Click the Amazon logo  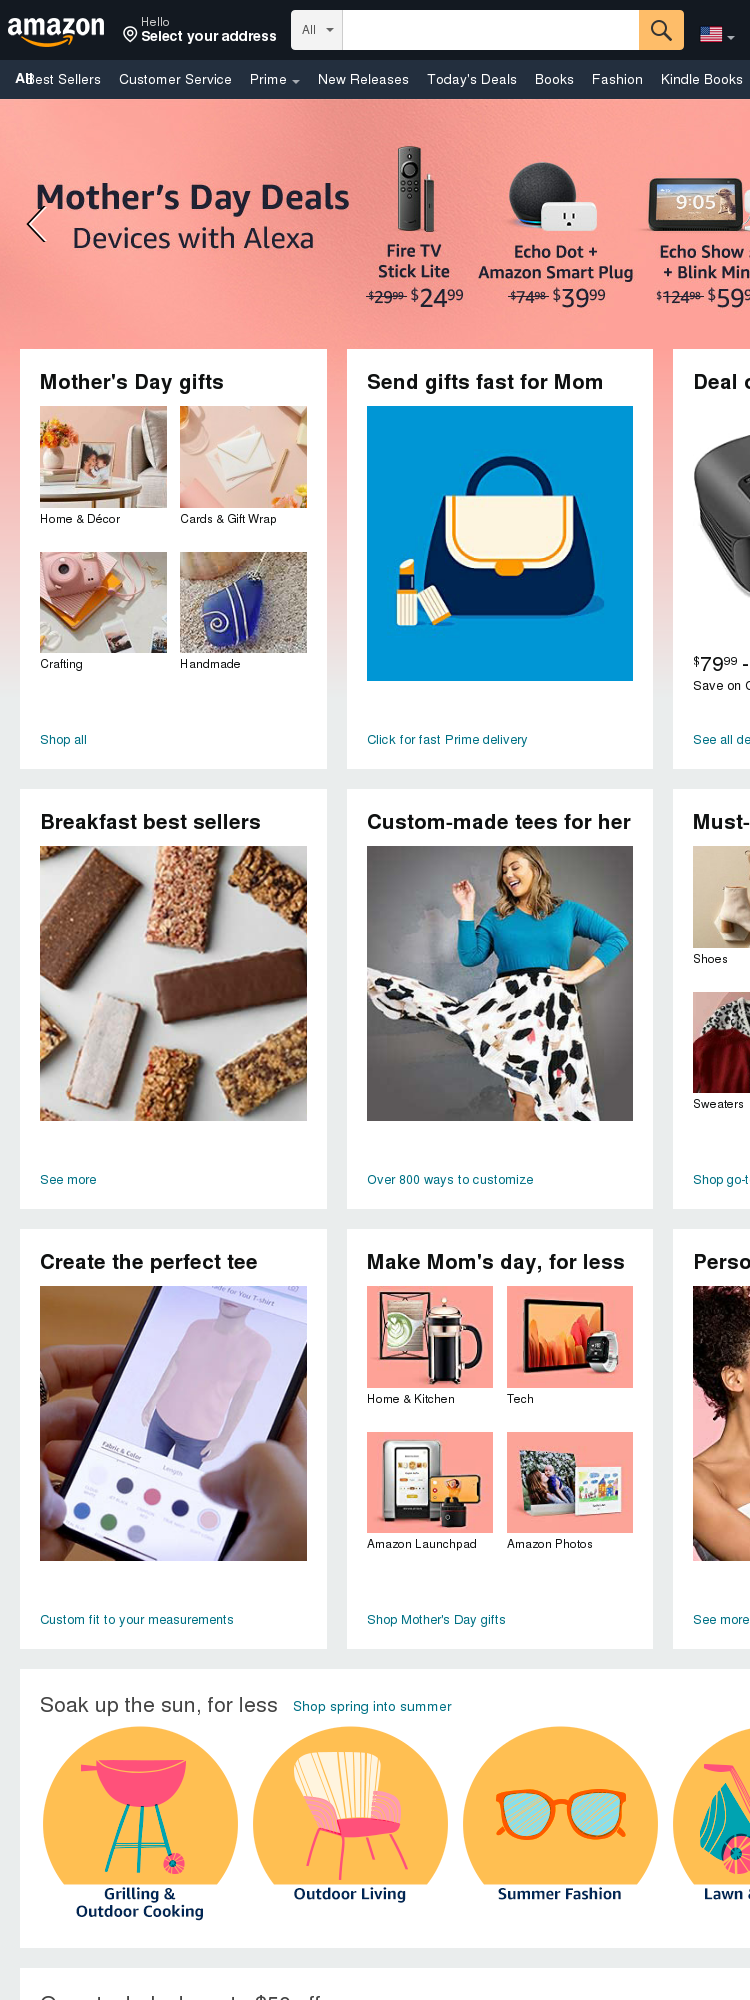tap(56, 31)
